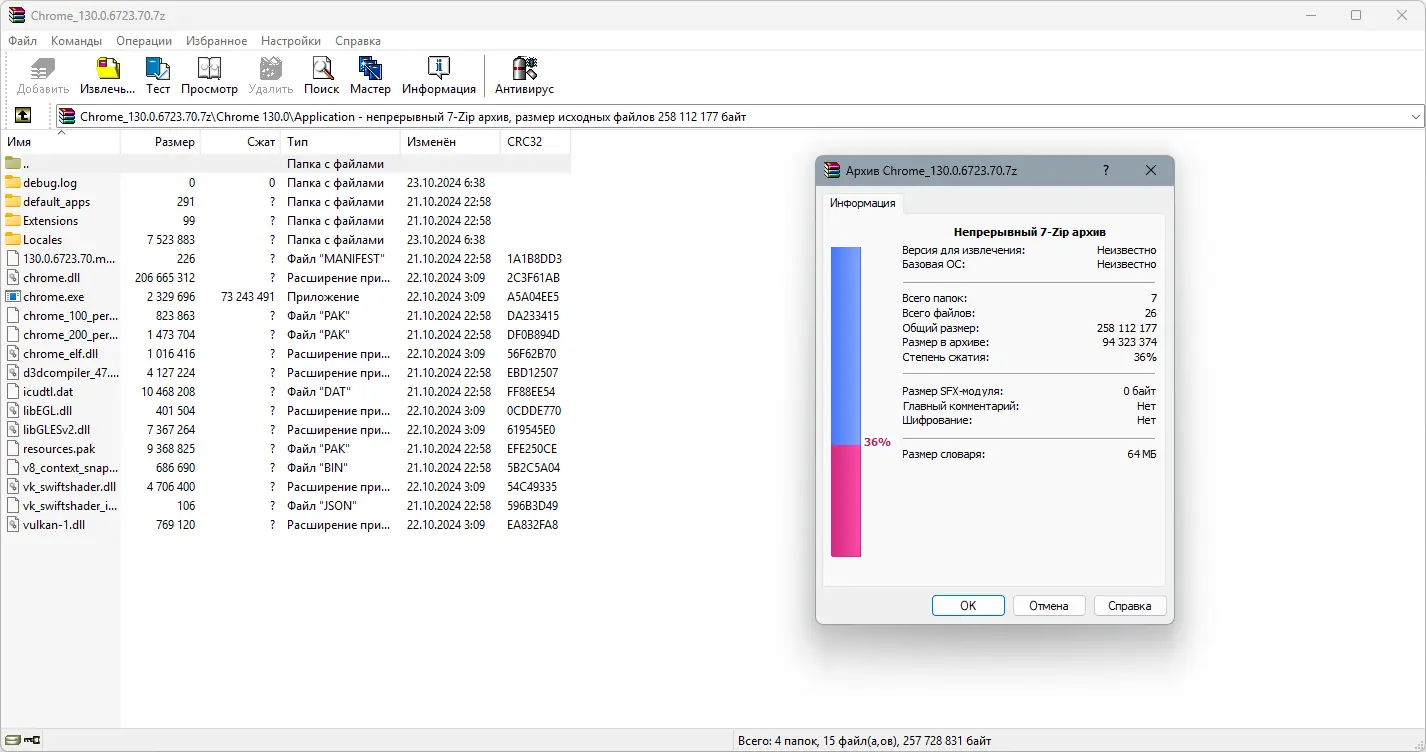Select the icudtl.dat file icon
Screen dimensions: 1426x752
13,391
